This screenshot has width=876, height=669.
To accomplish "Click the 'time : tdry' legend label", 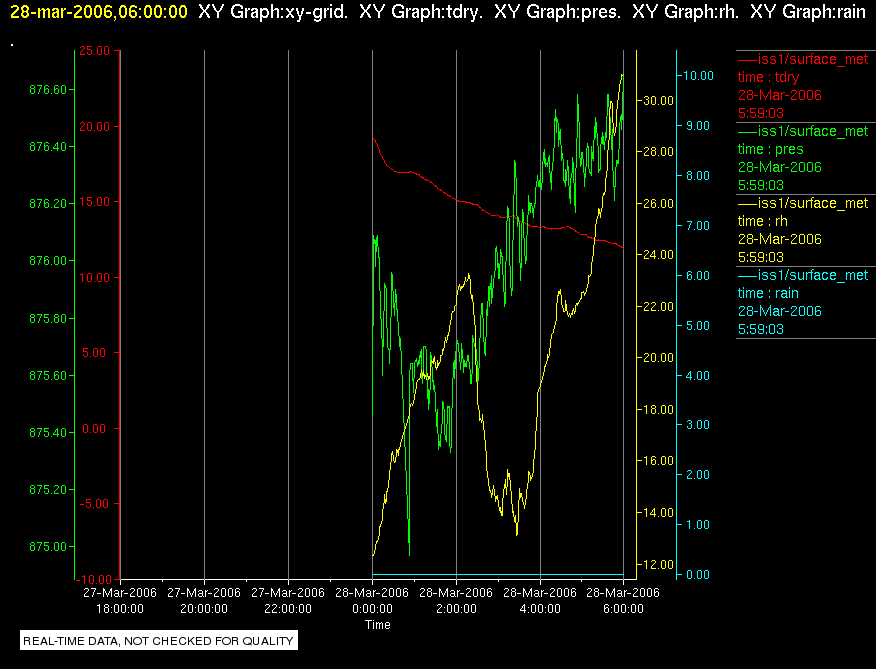I will tap(768, 77).
